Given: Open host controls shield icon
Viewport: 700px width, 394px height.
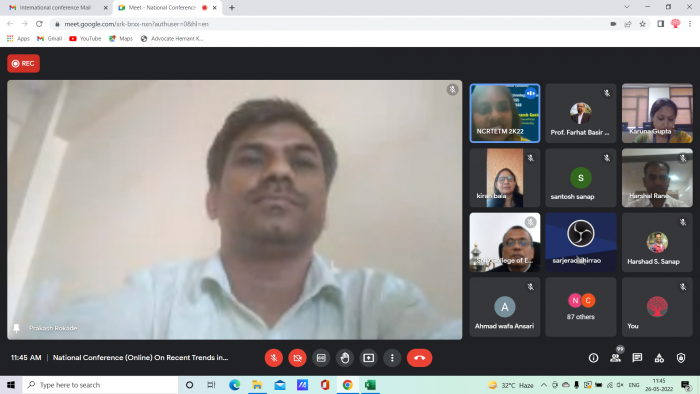Looking at the screenshot, I should click(x=681, y=358).
